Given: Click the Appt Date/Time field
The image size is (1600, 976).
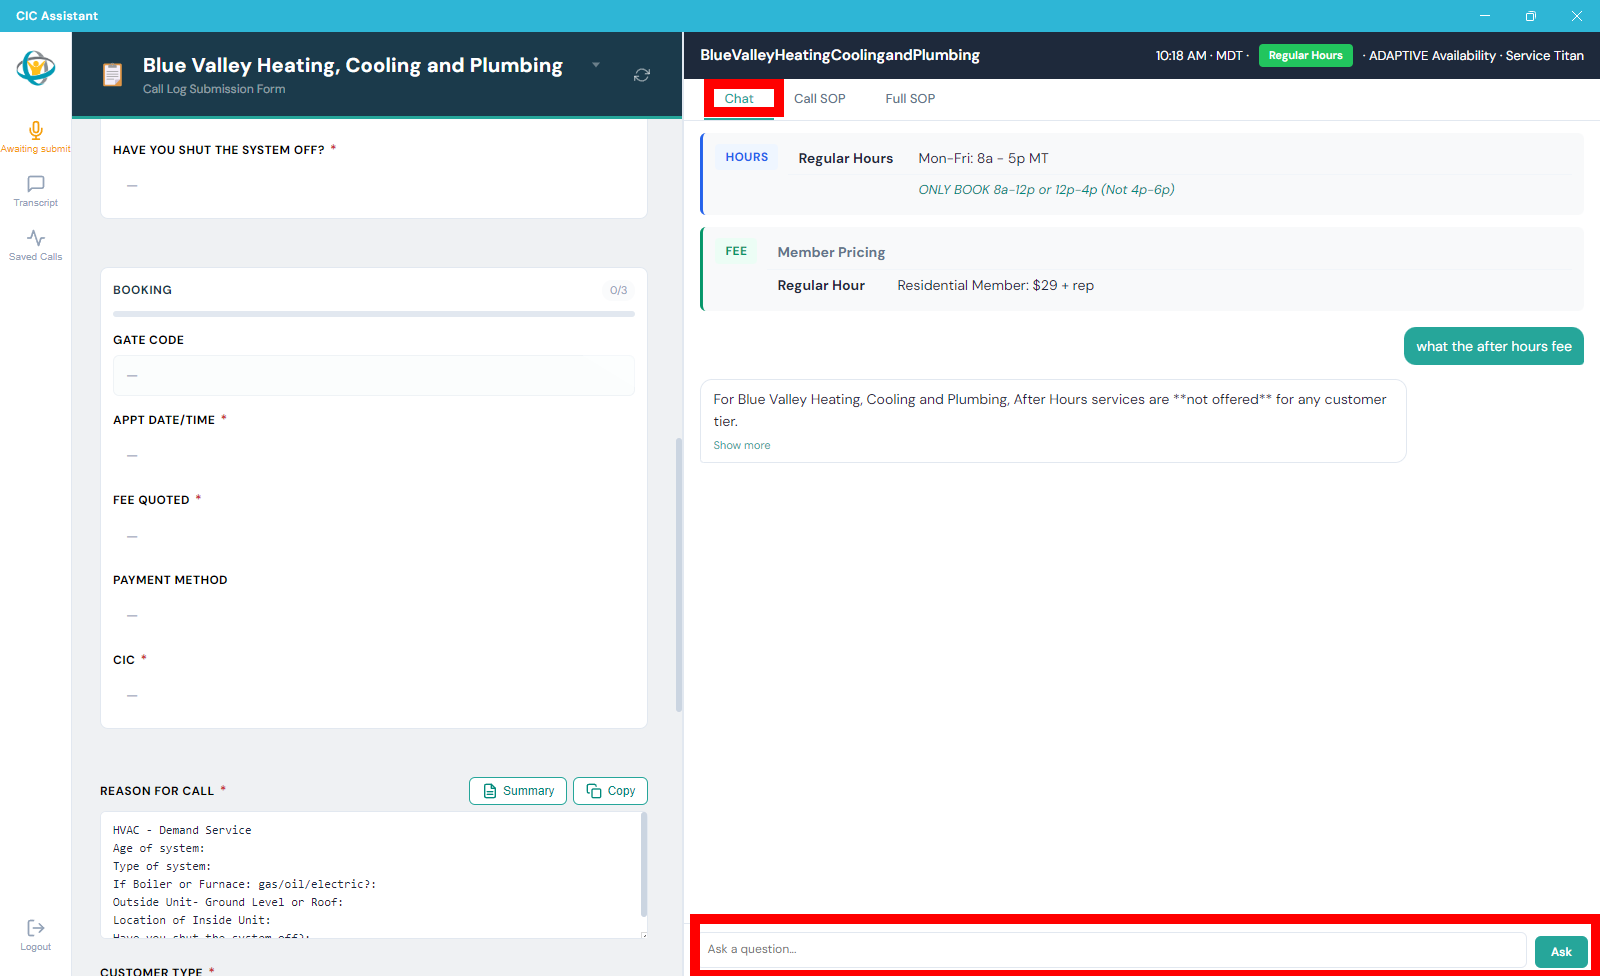Looking at the screenshot, I should tap(374, 455).
